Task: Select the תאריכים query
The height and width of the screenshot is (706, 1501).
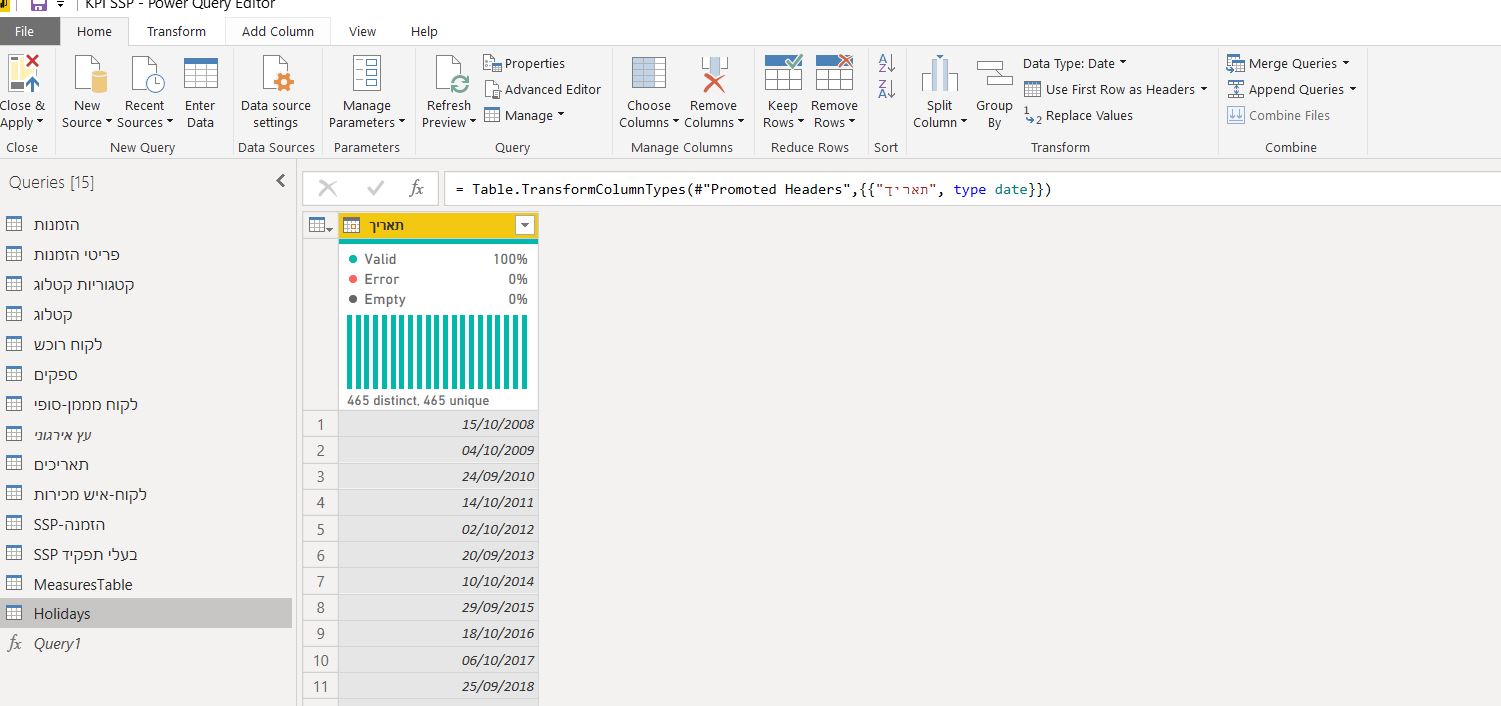Action: point(146,464)
